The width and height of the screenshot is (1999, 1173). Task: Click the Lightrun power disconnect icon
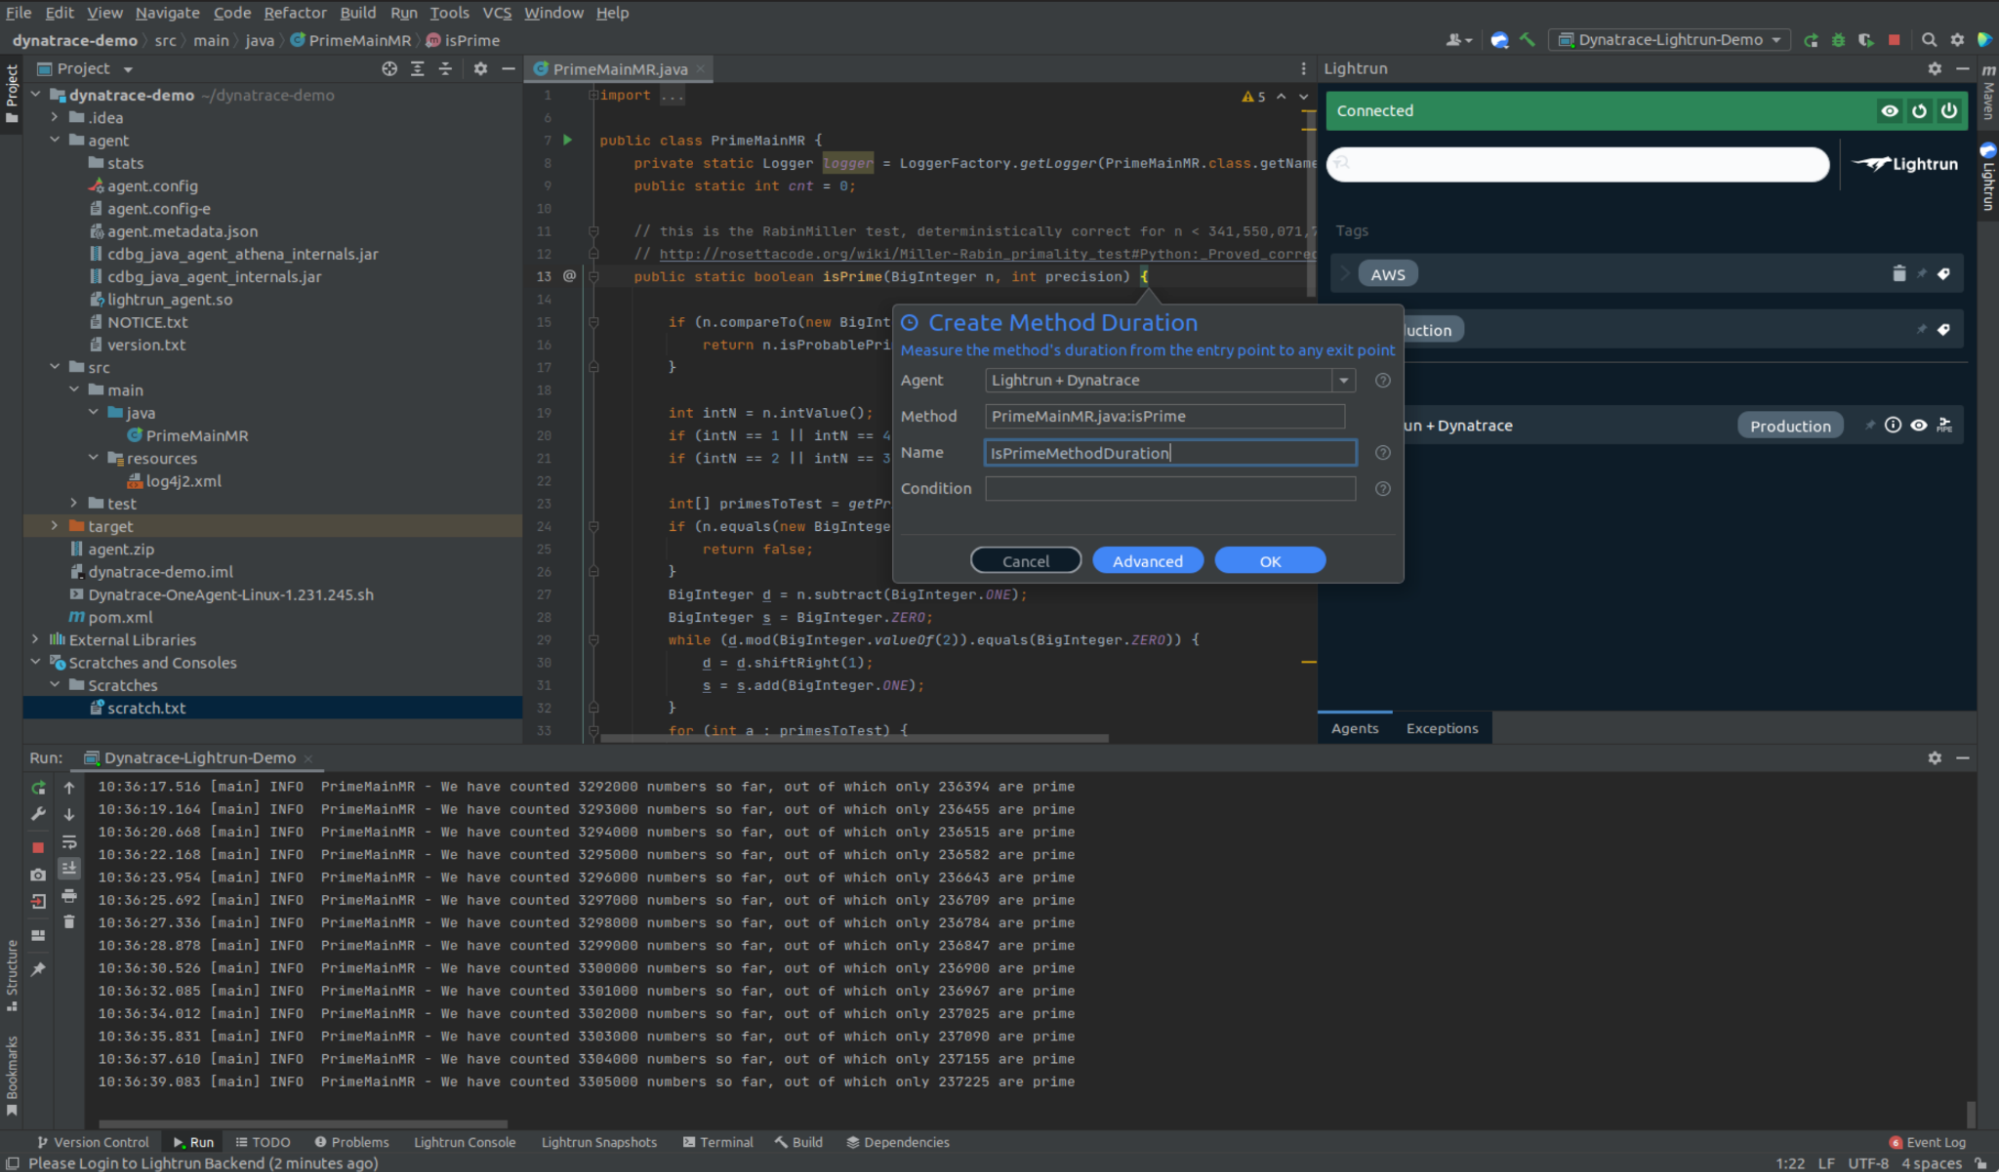pos(1949,111)
